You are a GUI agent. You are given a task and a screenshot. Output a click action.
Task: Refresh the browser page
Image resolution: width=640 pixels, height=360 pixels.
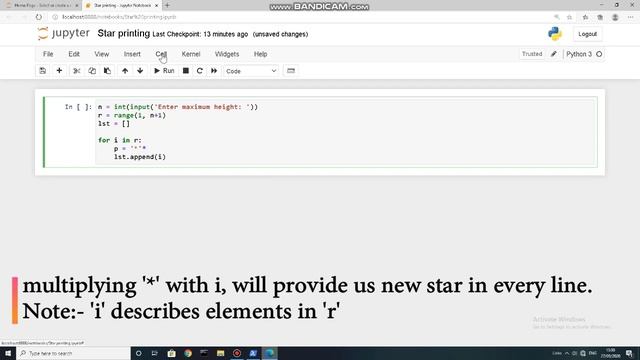39,17
